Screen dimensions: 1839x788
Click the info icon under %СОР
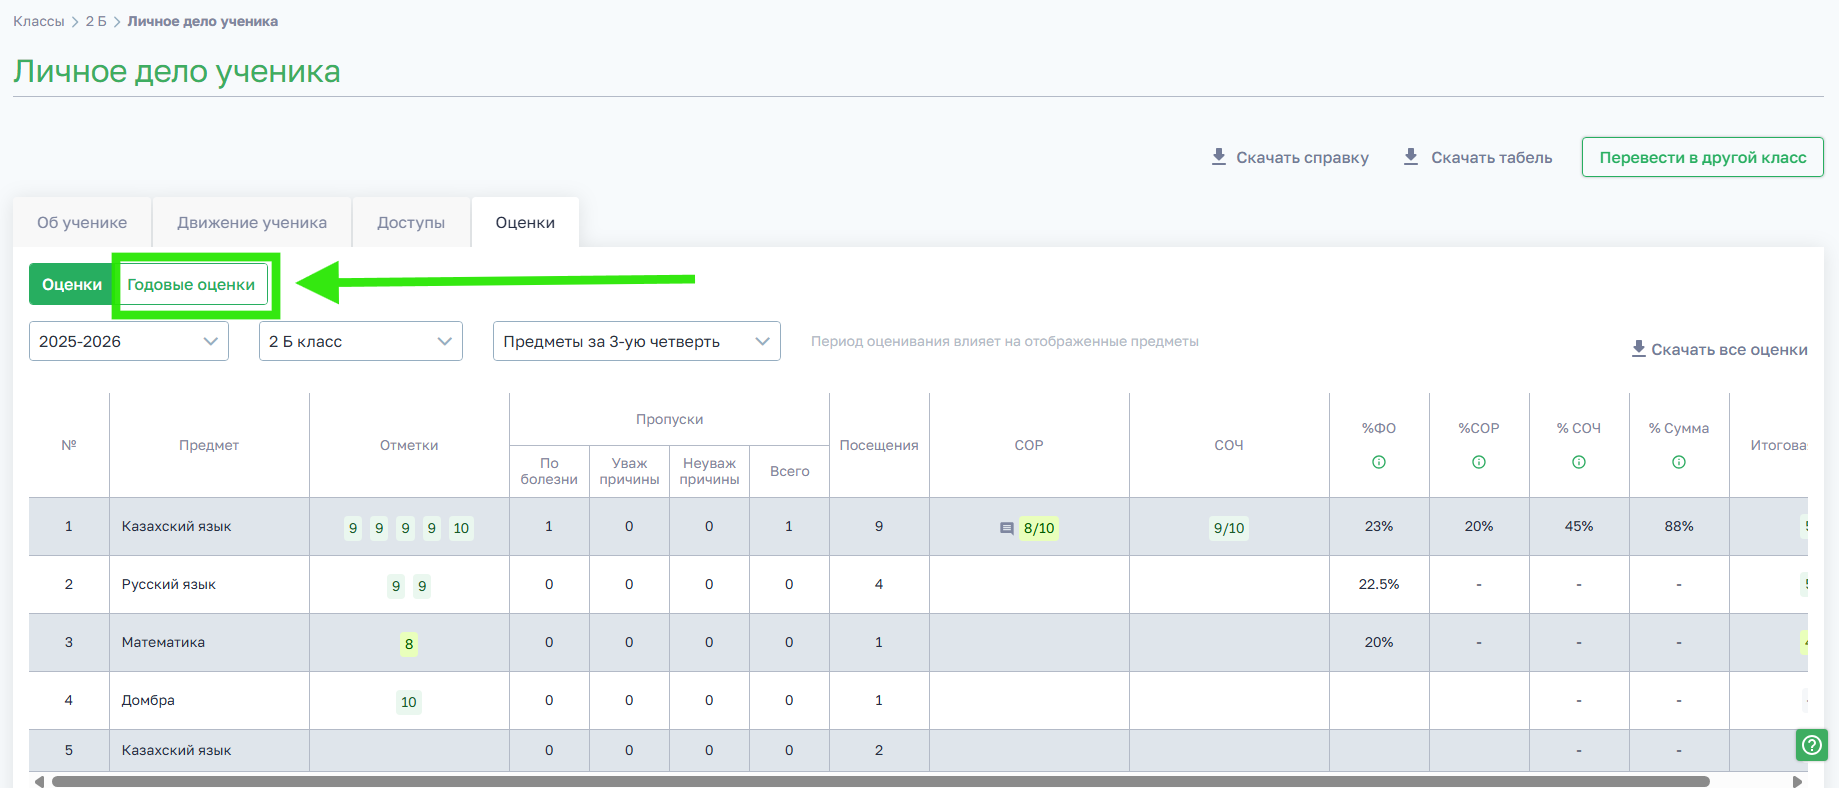[1478, 462]
